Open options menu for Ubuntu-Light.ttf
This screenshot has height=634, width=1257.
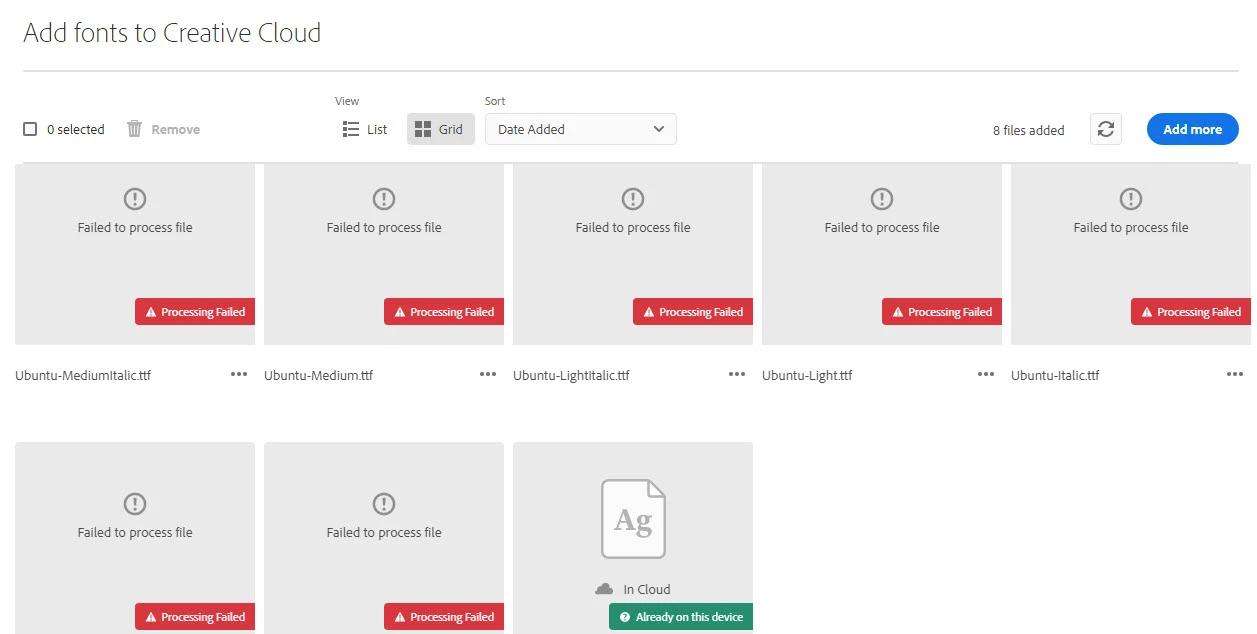tap(986, 374)
